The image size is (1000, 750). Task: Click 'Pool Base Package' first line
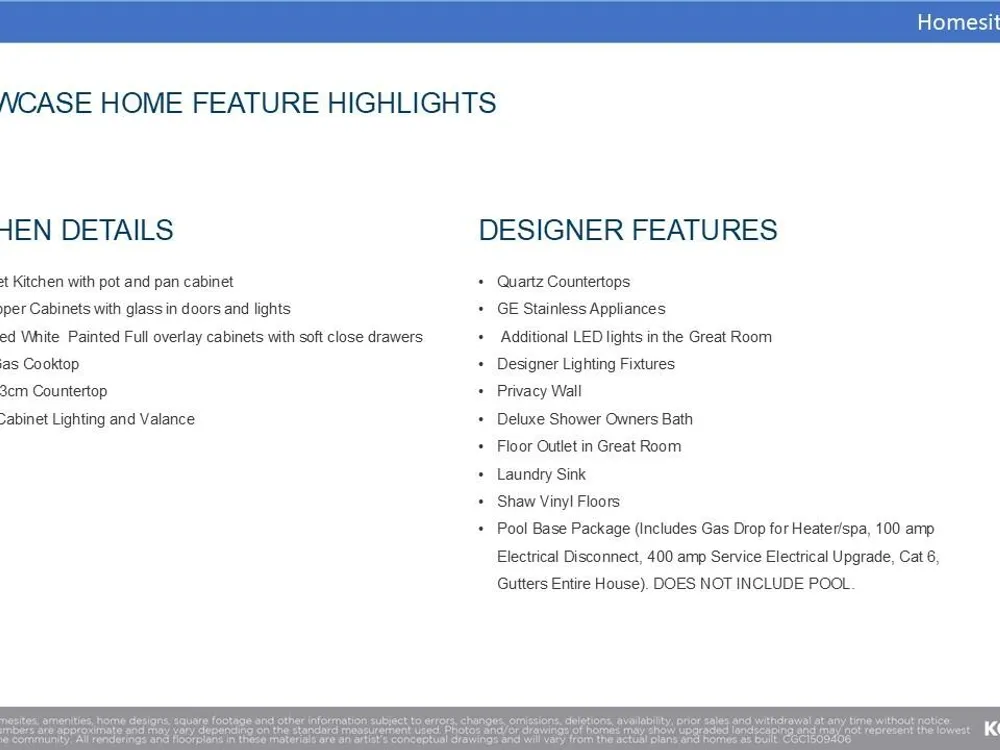click(x=716, y=529)
